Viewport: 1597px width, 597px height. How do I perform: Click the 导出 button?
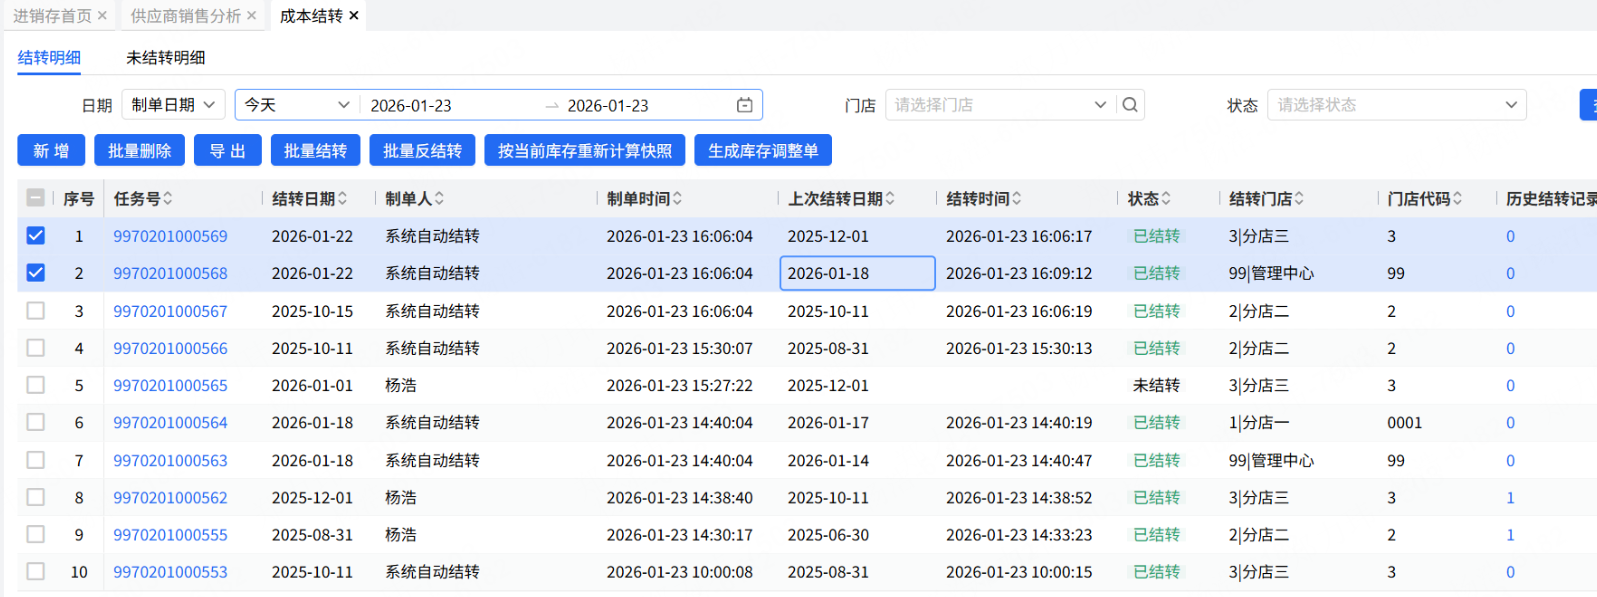(227, 151)
